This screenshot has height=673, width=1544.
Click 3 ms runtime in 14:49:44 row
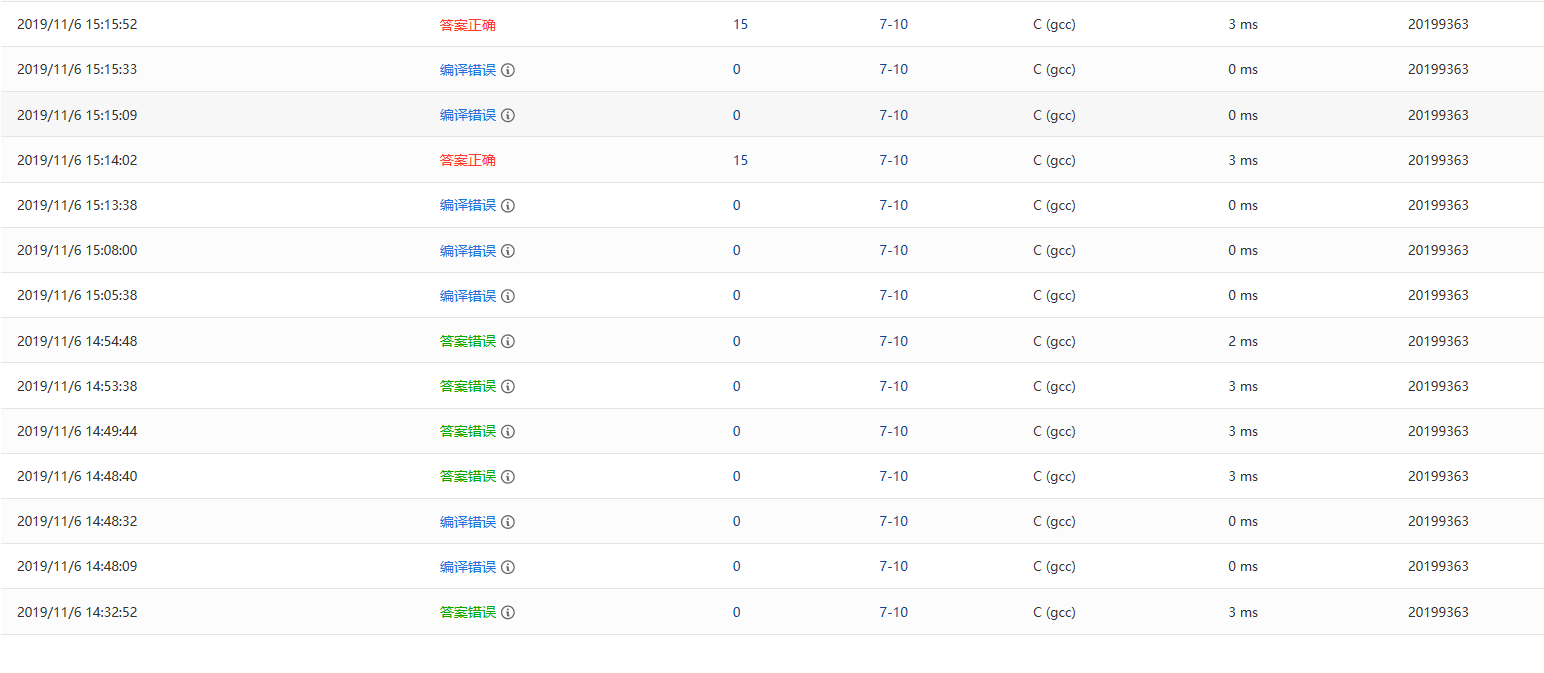(x=1243, y=431)
